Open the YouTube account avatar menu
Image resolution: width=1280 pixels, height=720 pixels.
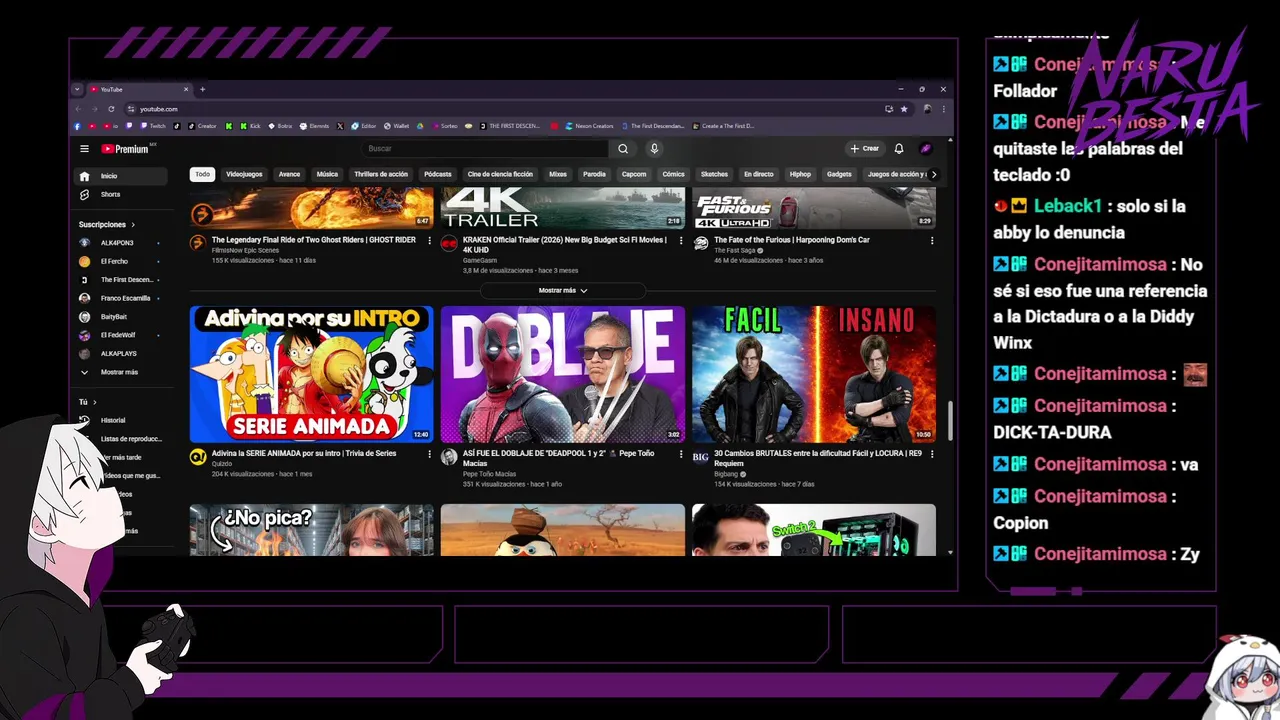click(926, 149)
